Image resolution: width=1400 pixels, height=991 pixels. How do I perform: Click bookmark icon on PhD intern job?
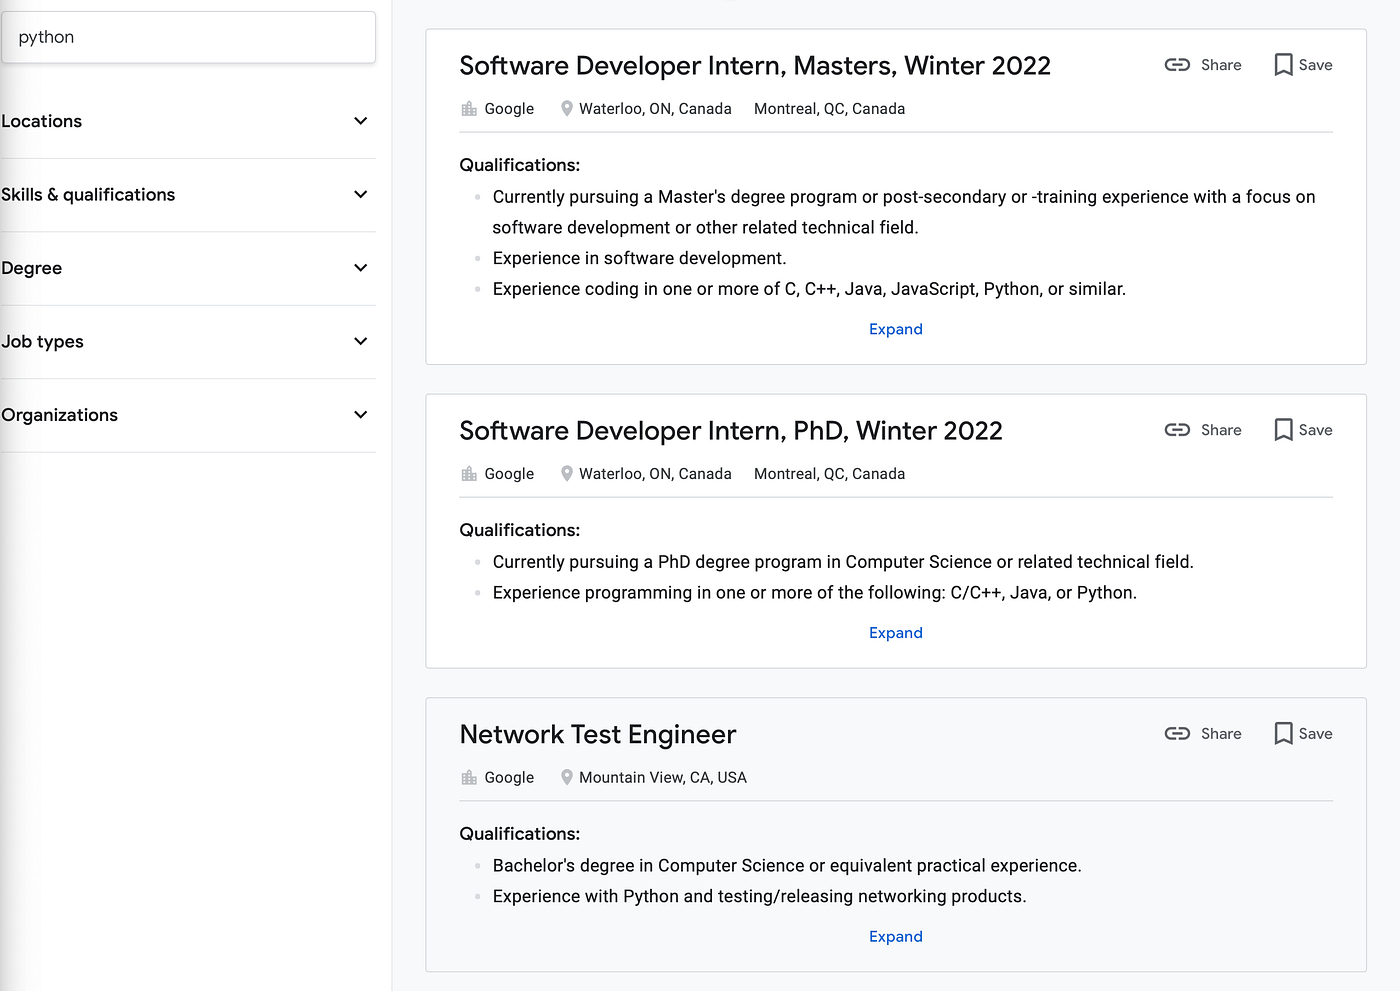(1283, 430)
